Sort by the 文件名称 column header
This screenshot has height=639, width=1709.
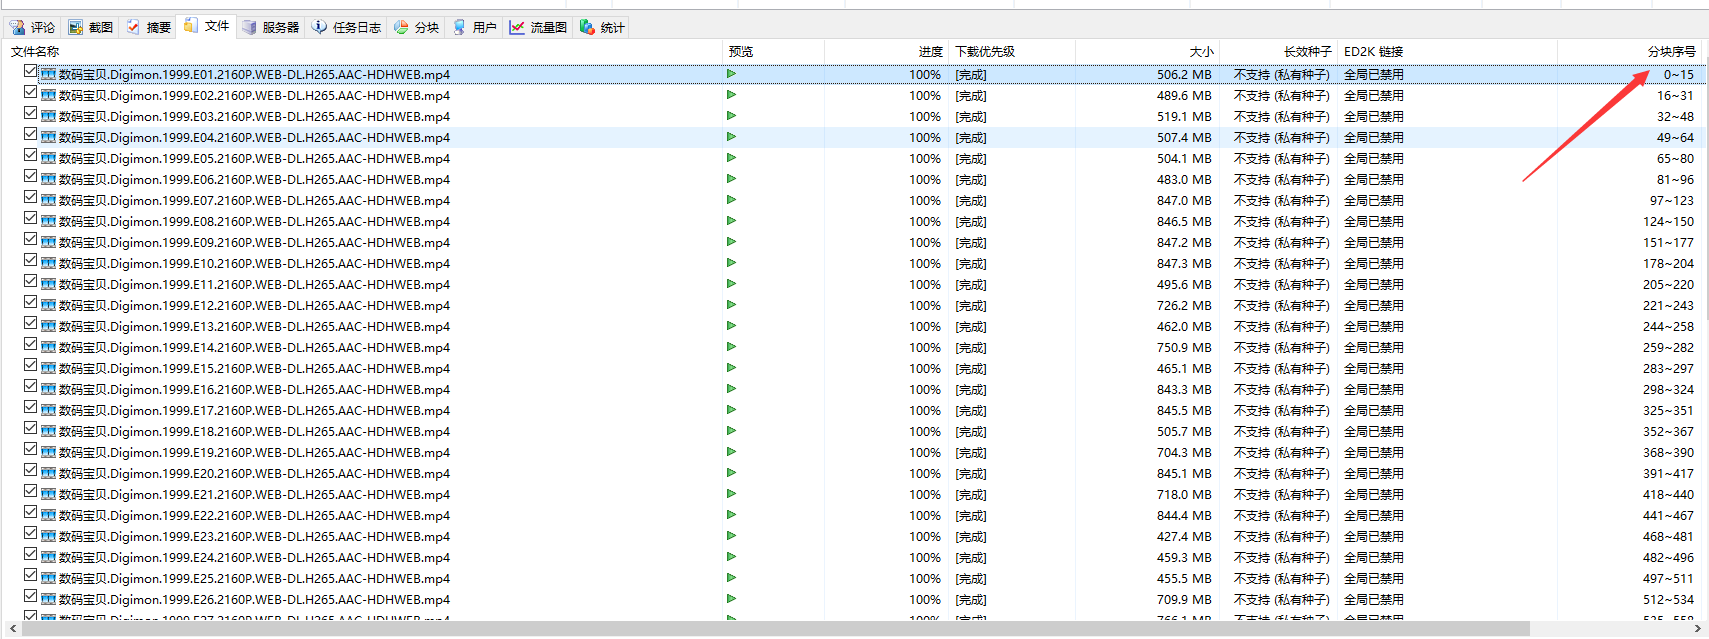coord(35,51)
